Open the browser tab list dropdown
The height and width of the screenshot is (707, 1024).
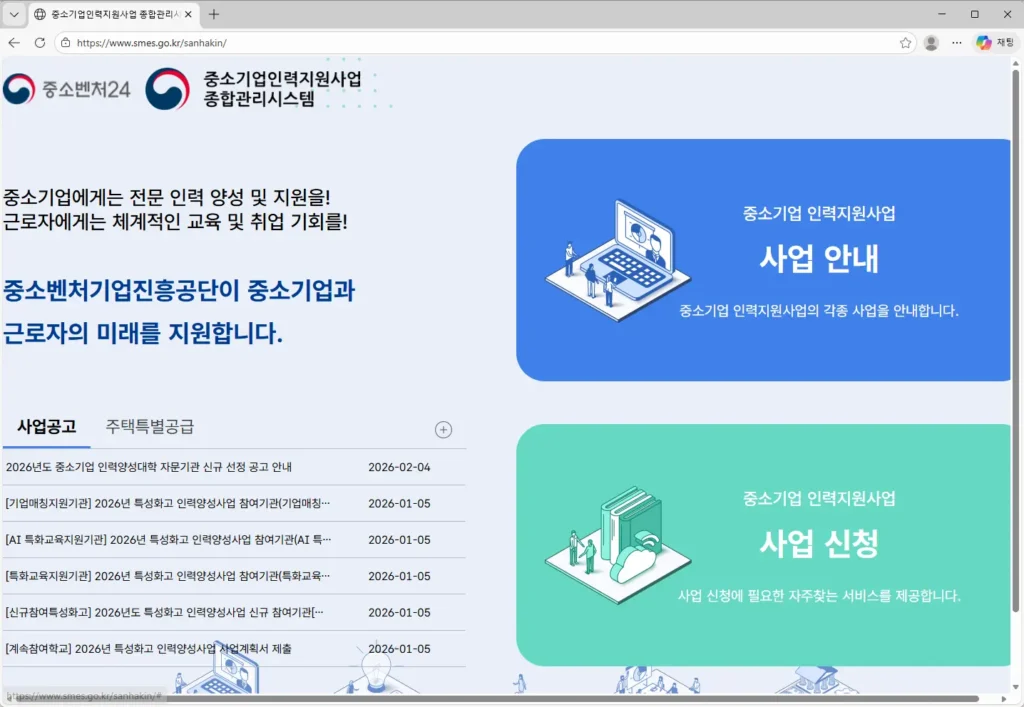[14, 14]
